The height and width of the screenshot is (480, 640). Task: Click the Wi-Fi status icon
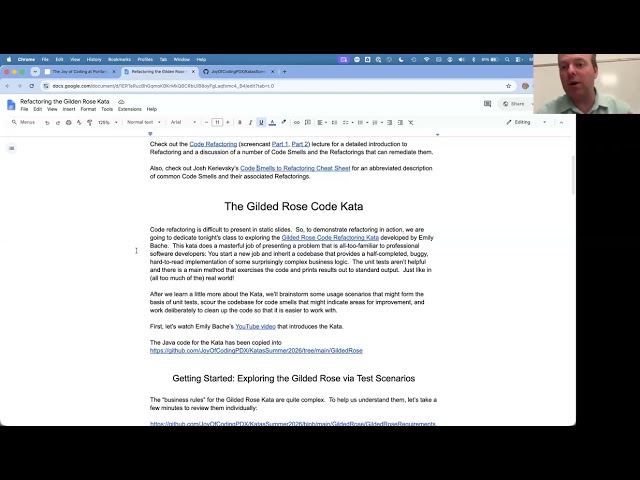(427, 60)
